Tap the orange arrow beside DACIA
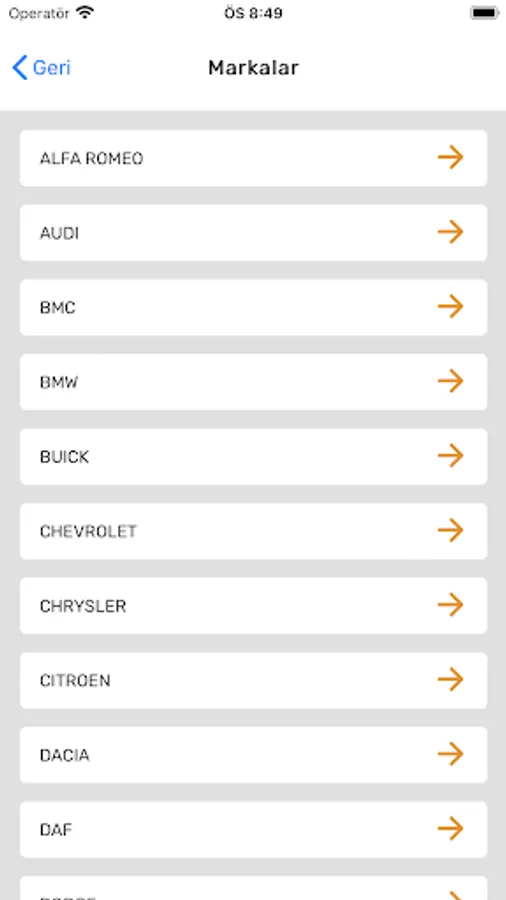 point(450,754)
